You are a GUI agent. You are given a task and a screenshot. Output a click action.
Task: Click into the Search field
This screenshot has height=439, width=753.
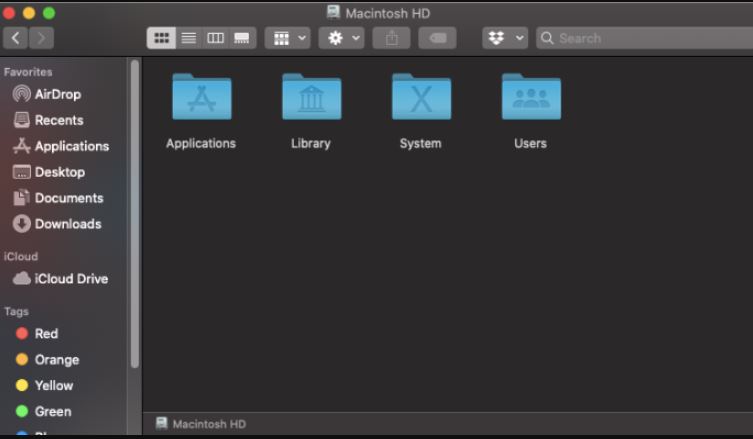coord(644,38)
